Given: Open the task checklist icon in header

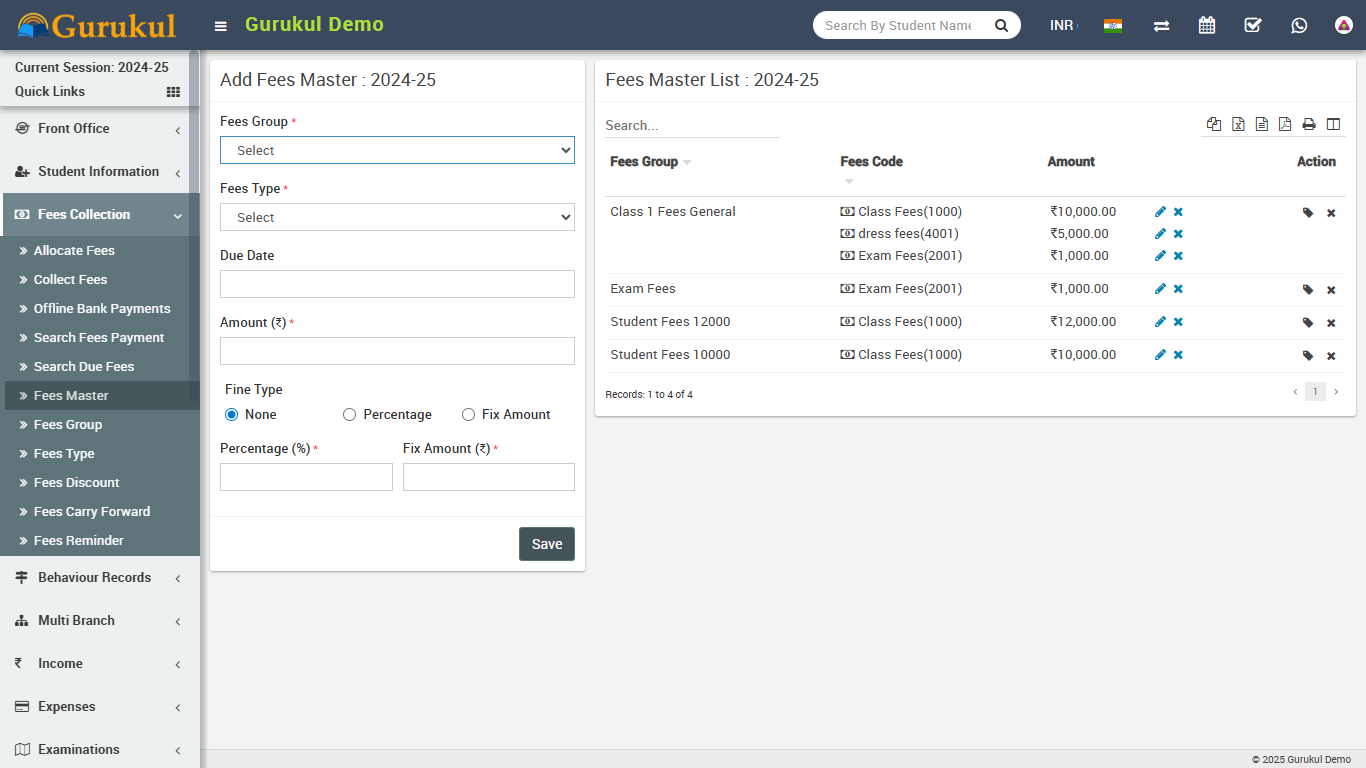Looking at the screenshot, I should tap(1253, 25).
